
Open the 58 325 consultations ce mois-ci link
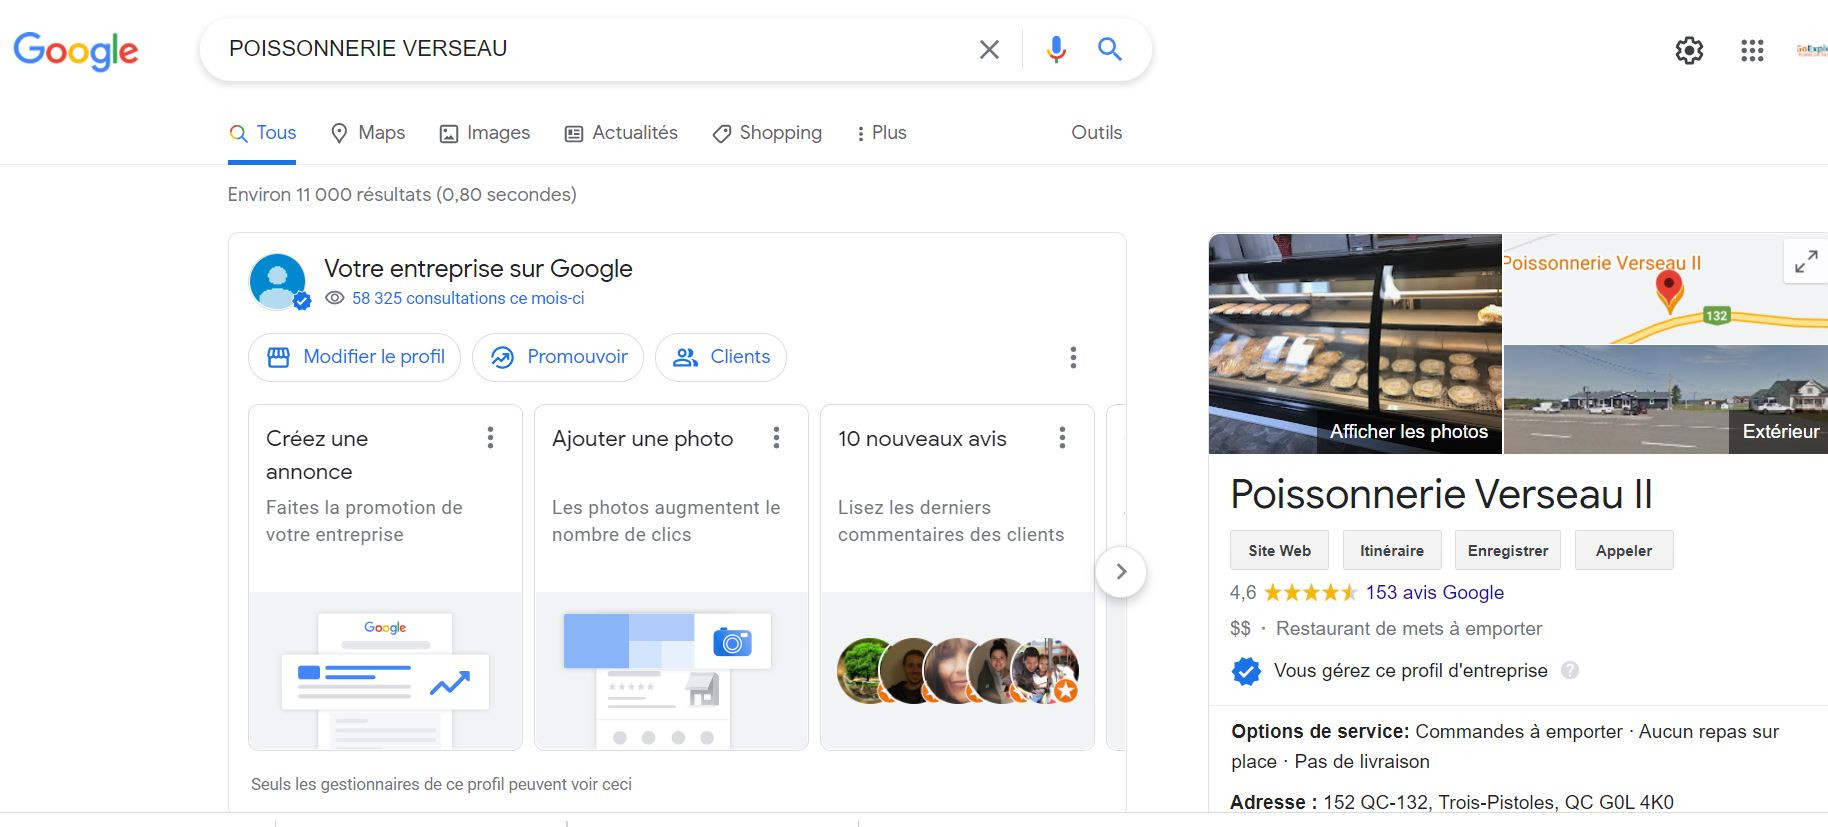(x=468, y=298)
